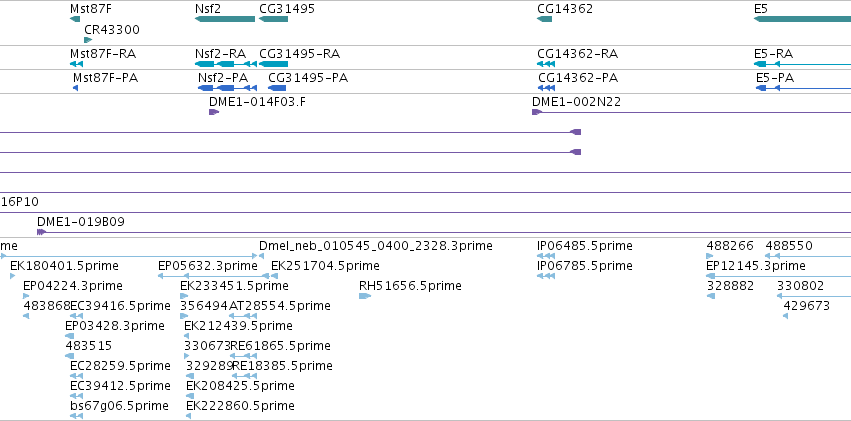Click the 488266 feature label
Viewport: 851px width, 421px height.
point(730,246)
